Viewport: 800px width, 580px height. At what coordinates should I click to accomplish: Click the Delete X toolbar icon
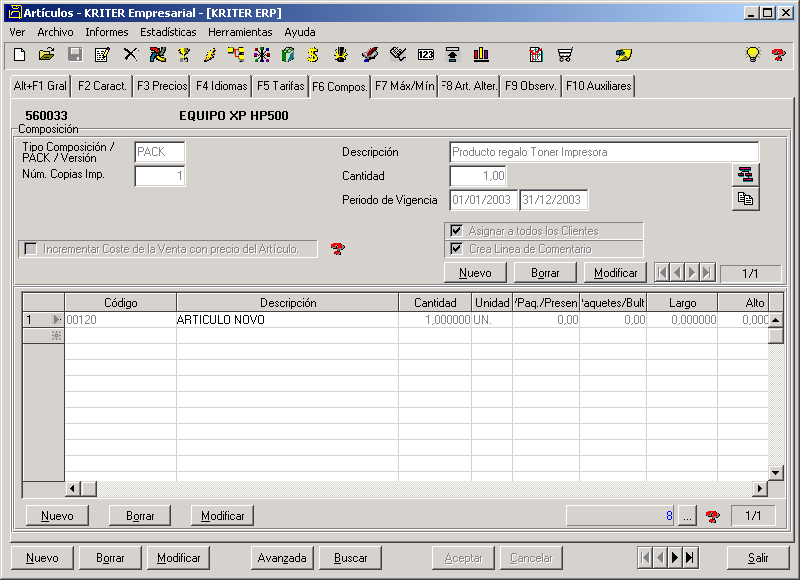(x=131, y=55)
